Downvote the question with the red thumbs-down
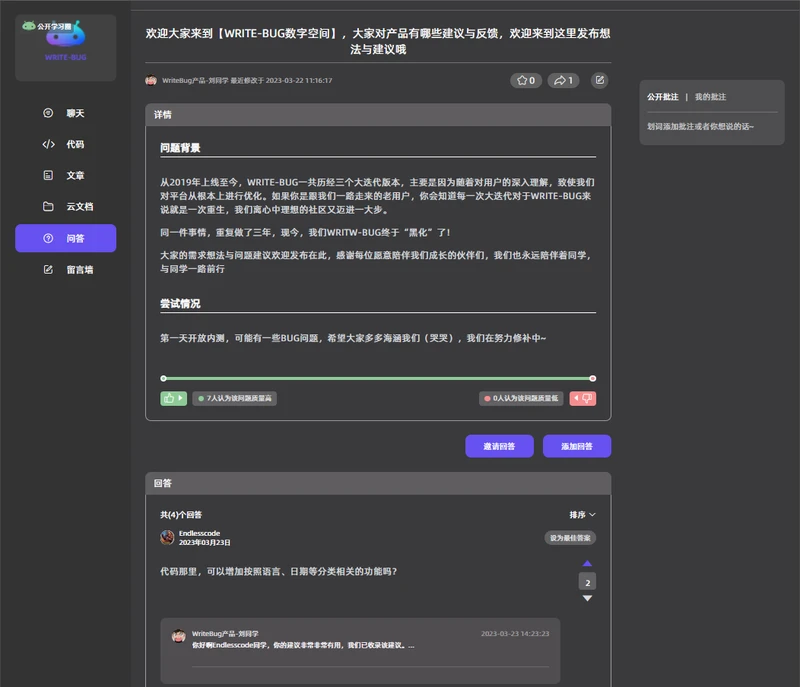This screenshot has height=687, width=800. [x=583, y=398]
